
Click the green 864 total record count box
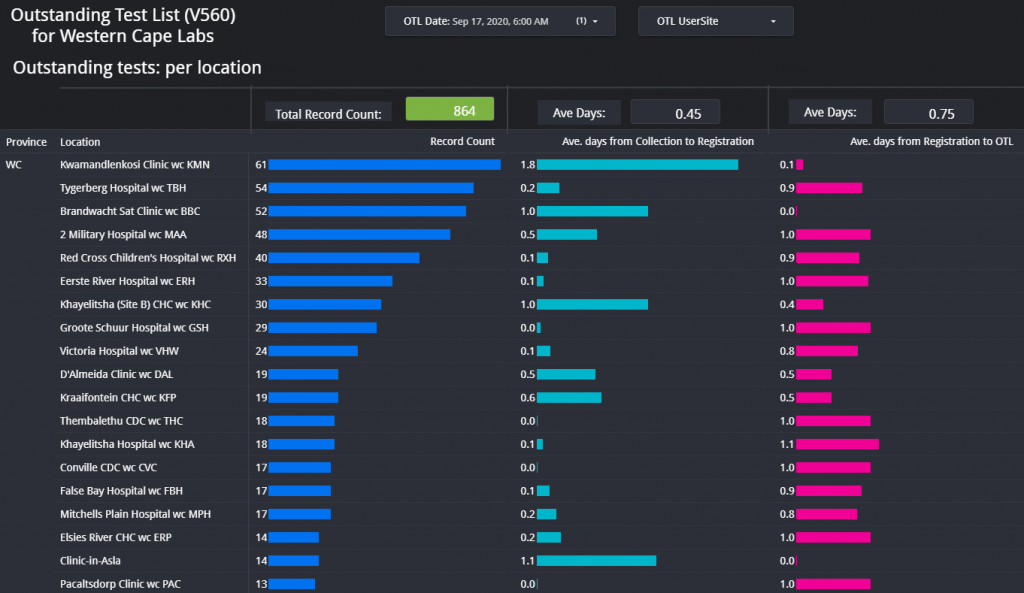tap(449, 110)
